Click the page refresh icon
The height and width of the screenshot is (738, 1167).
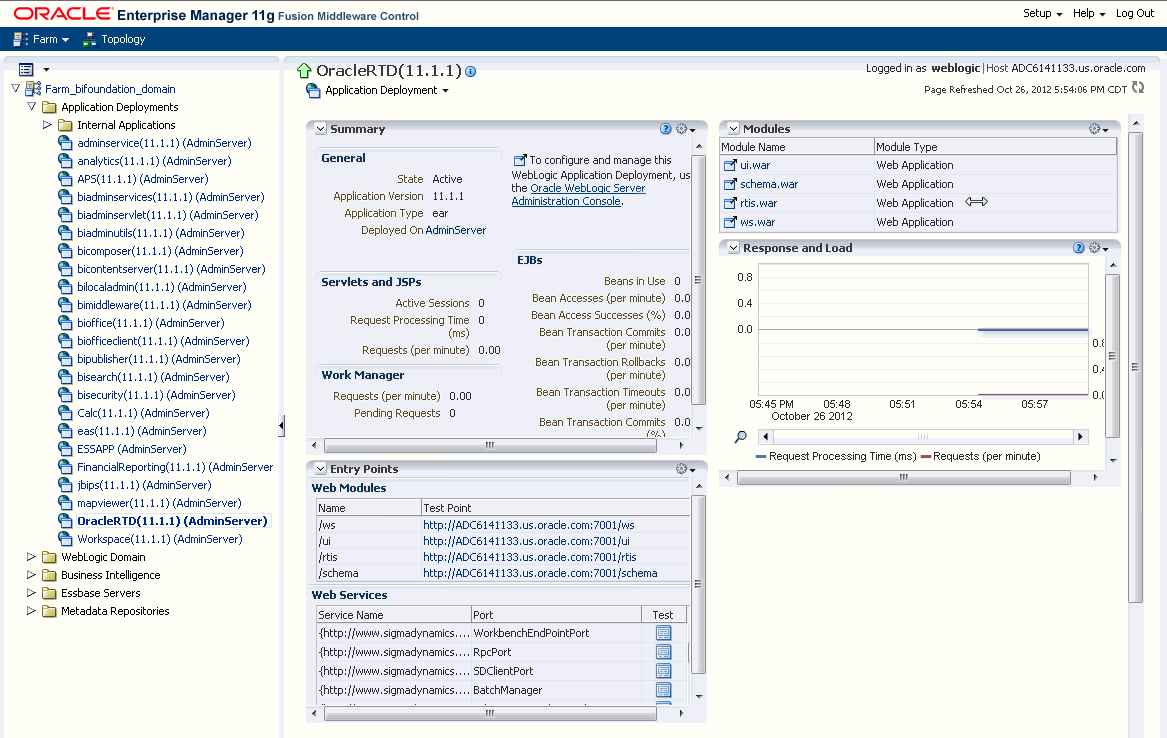tap(1138, 88)
